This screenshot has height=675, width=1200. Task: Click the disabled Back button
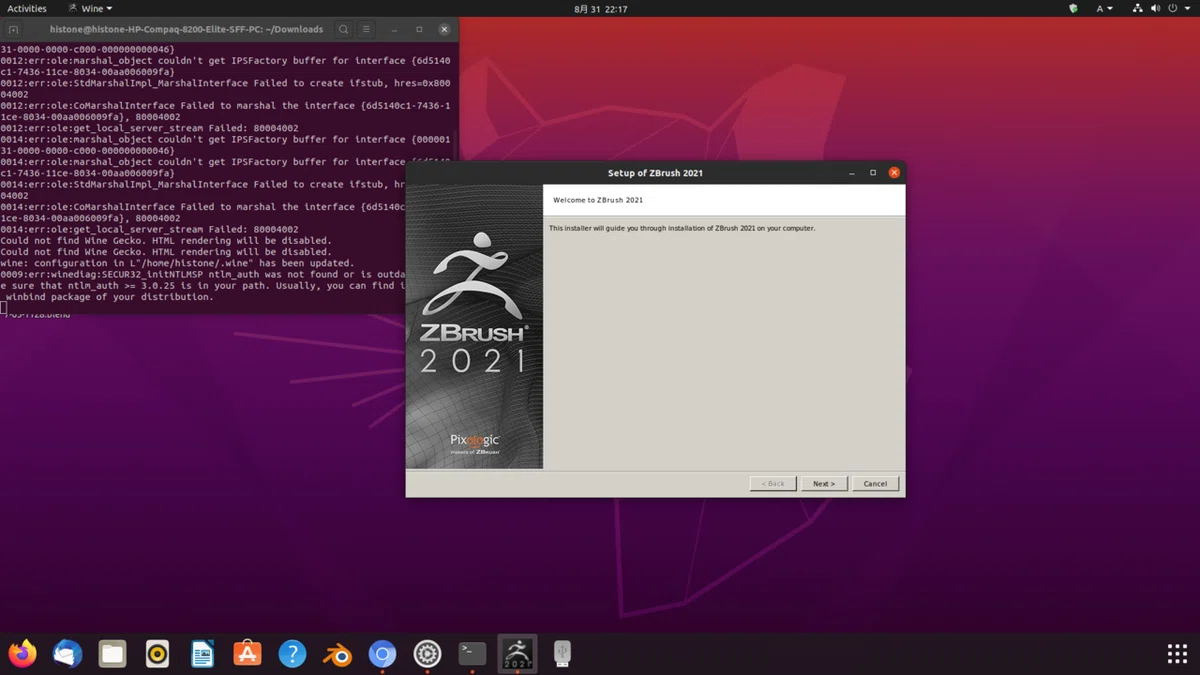pos(773,483)
